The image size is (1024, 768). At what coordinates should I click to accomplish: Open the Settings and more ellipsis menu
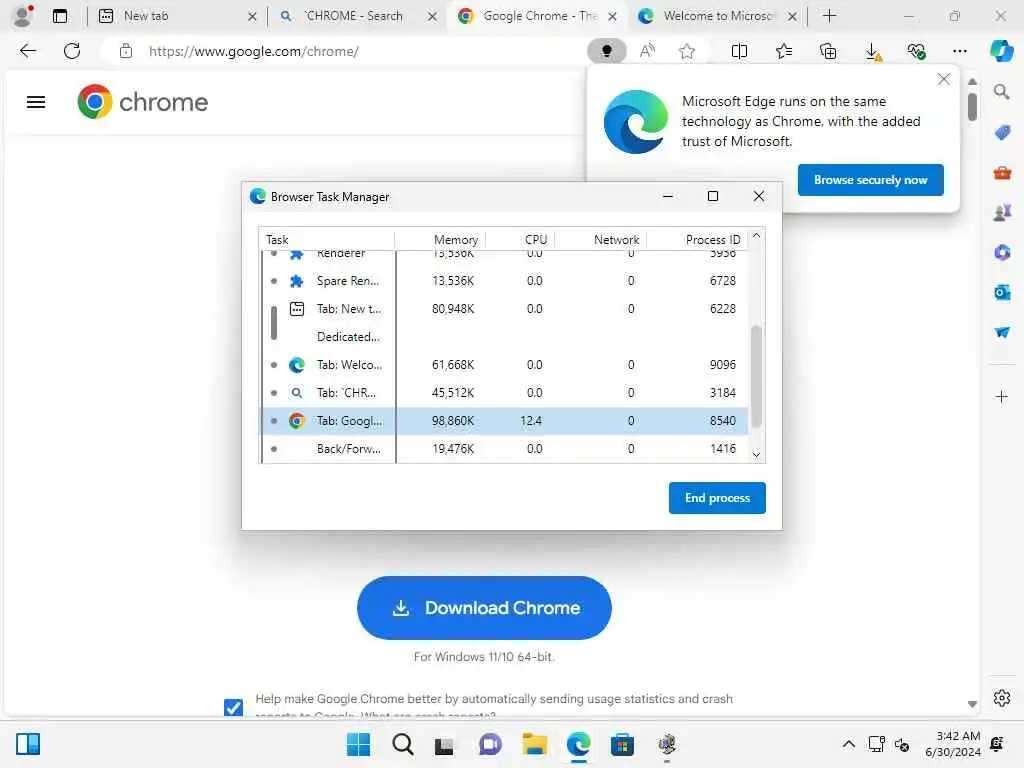tap(959, 51)
